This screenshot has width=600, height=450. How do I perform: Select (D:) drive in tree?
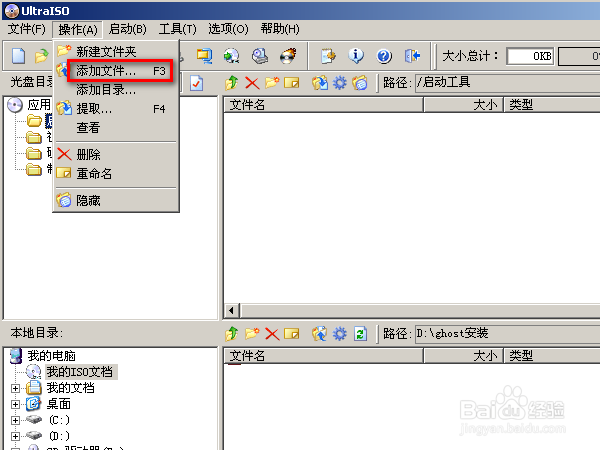[x=59, y=436]
